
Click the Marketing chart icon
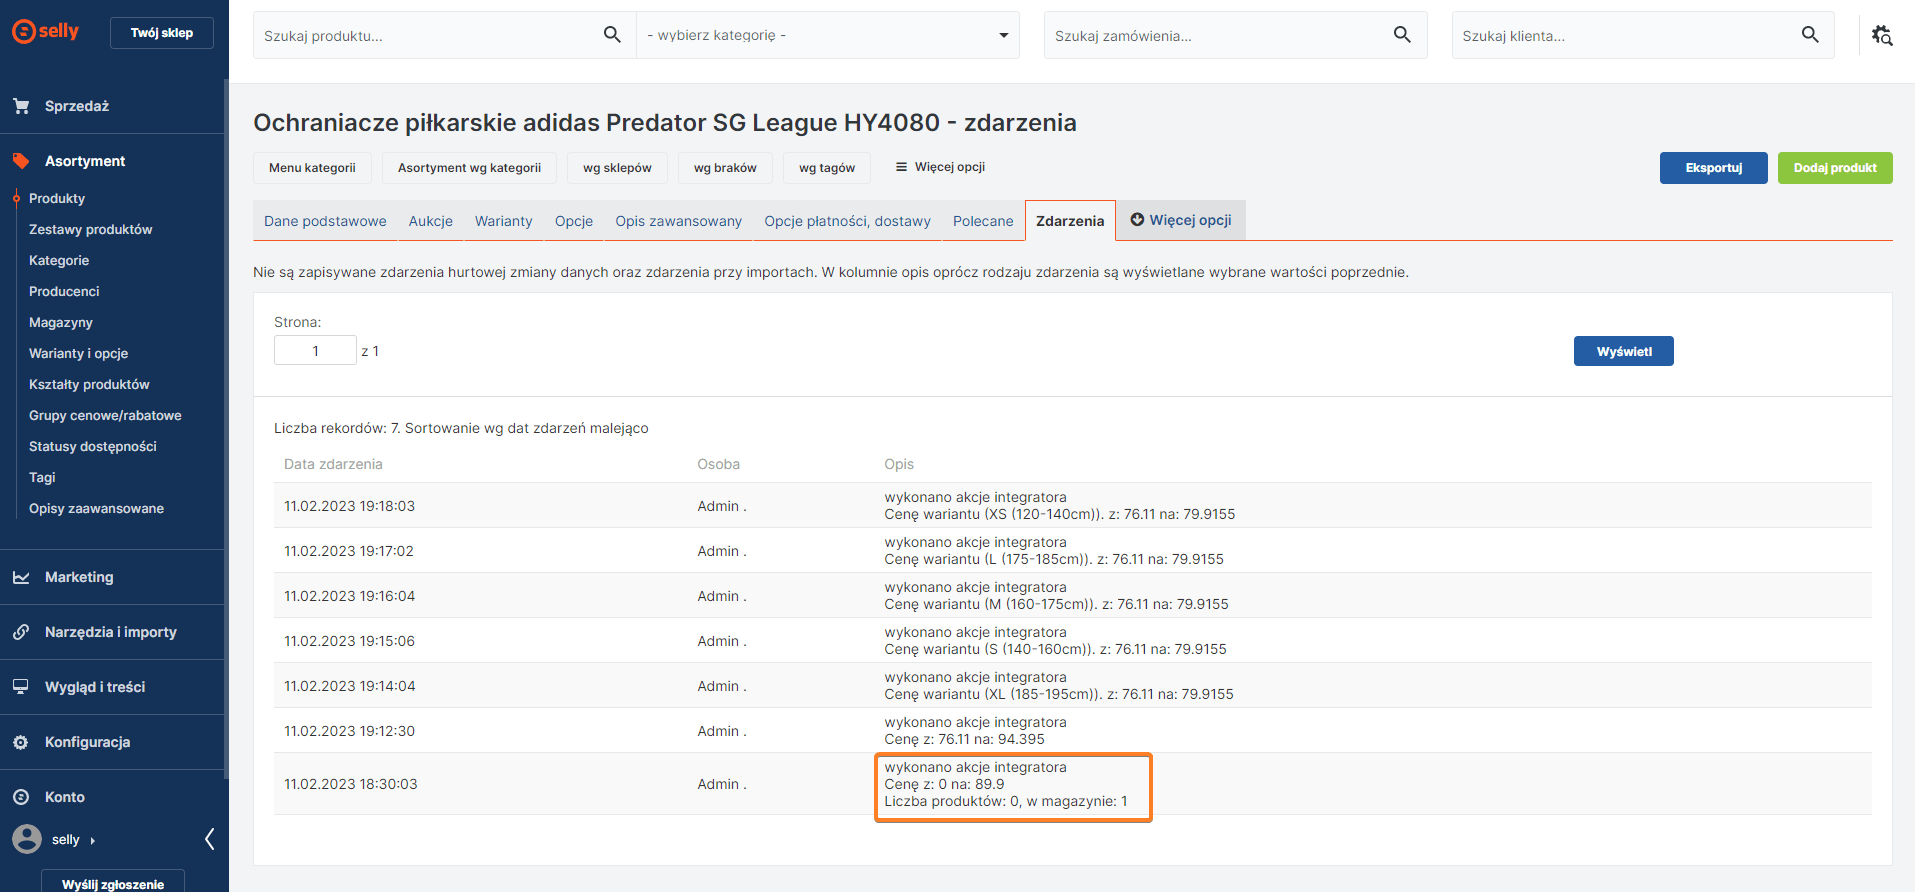[21, 577]
